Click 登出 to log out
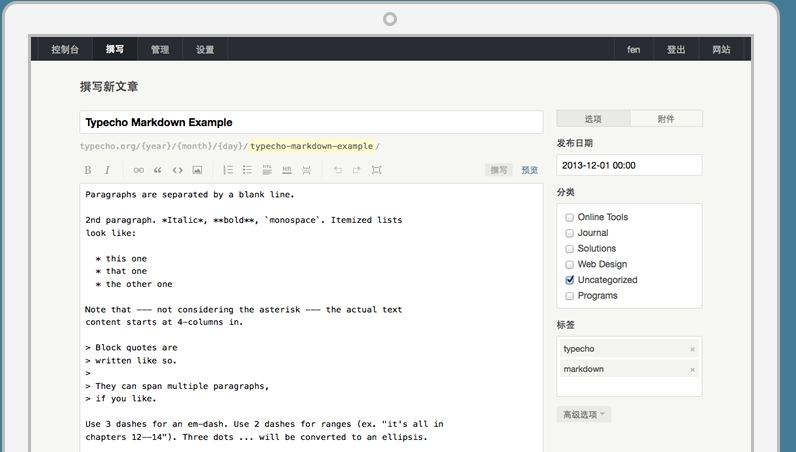 676,49
